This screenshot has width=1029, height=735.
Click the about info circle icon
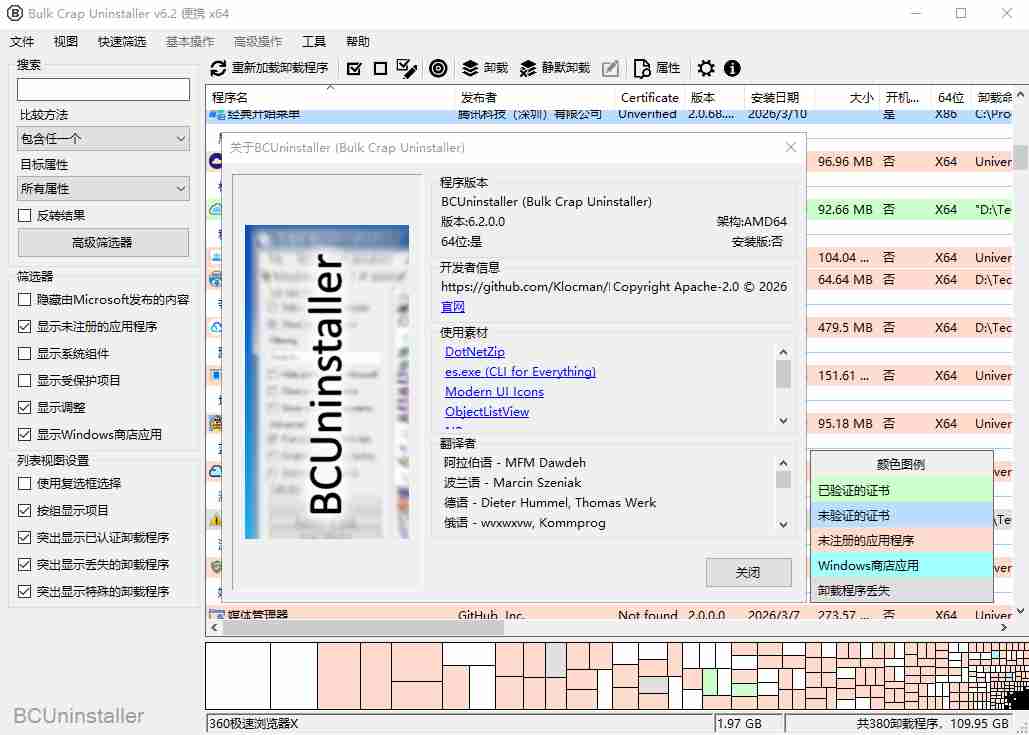pos(732,68)
